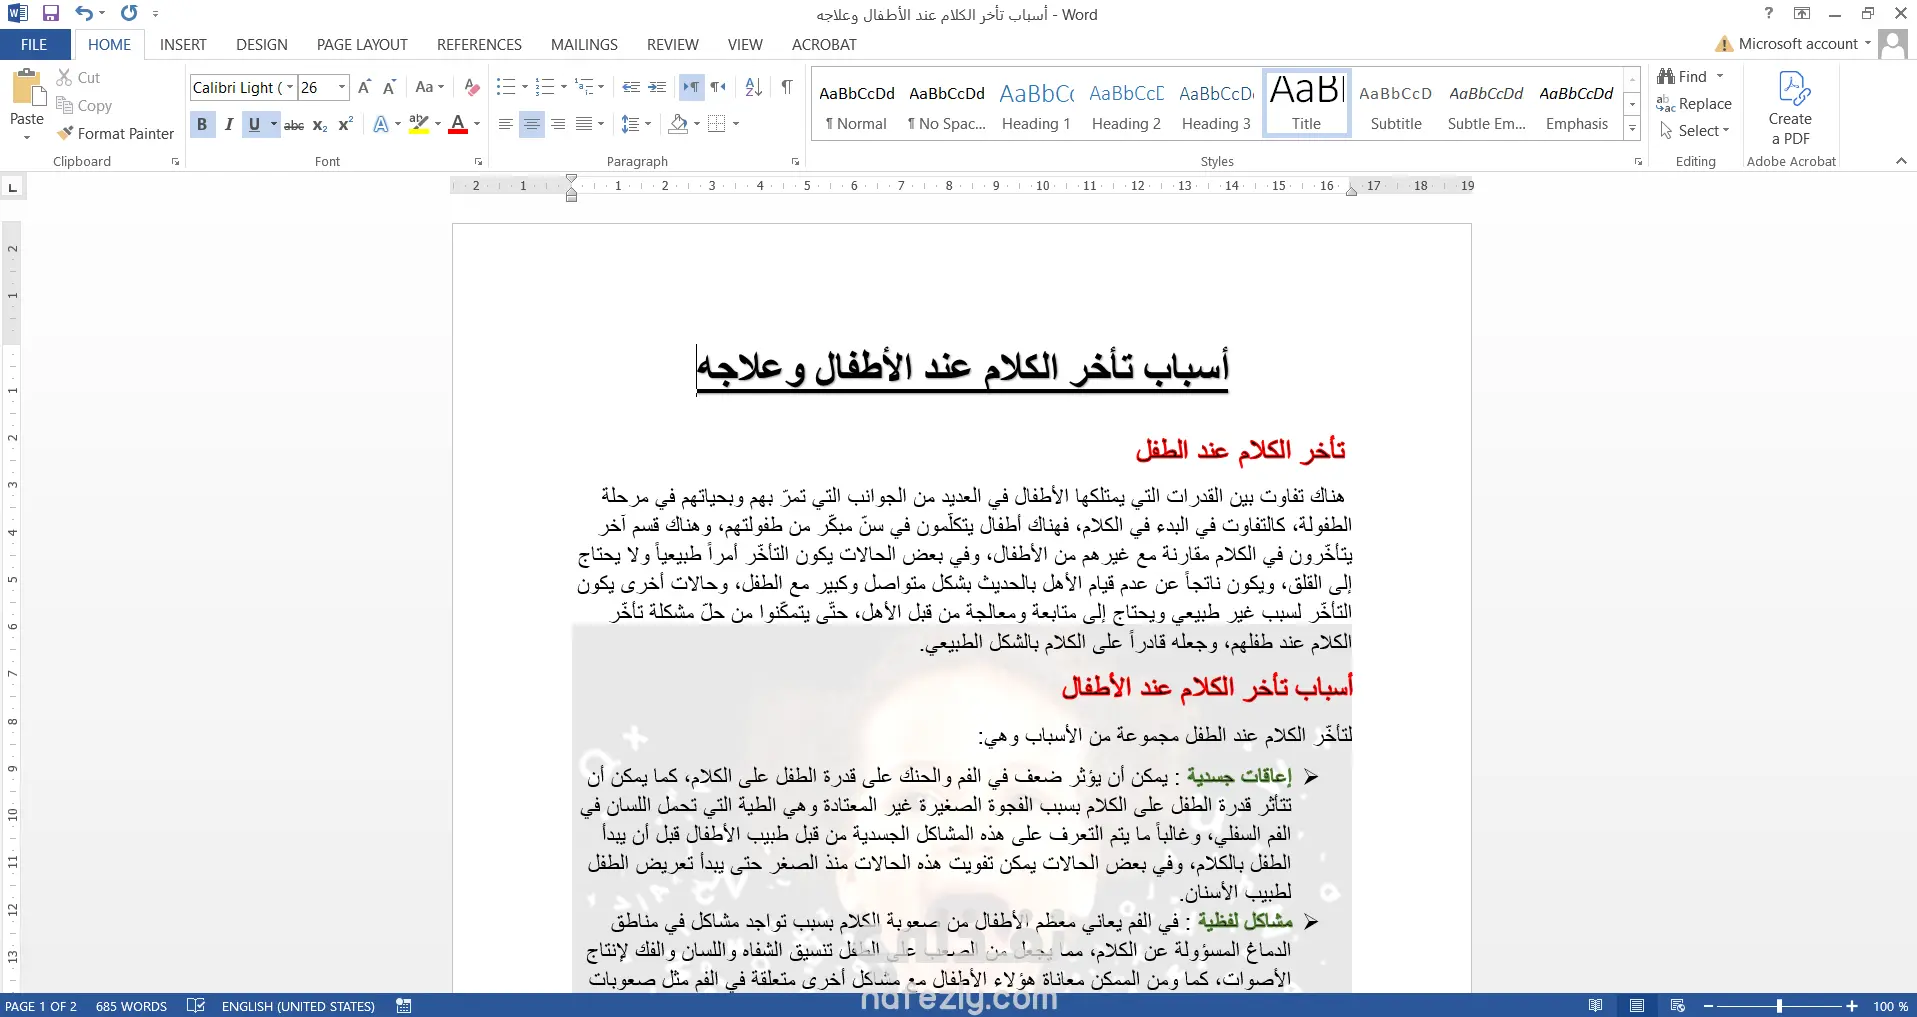Set left-to-right text direction
Image resolution: width=1917 pixels, height=1017 pixels.
(x=691, y=88)
